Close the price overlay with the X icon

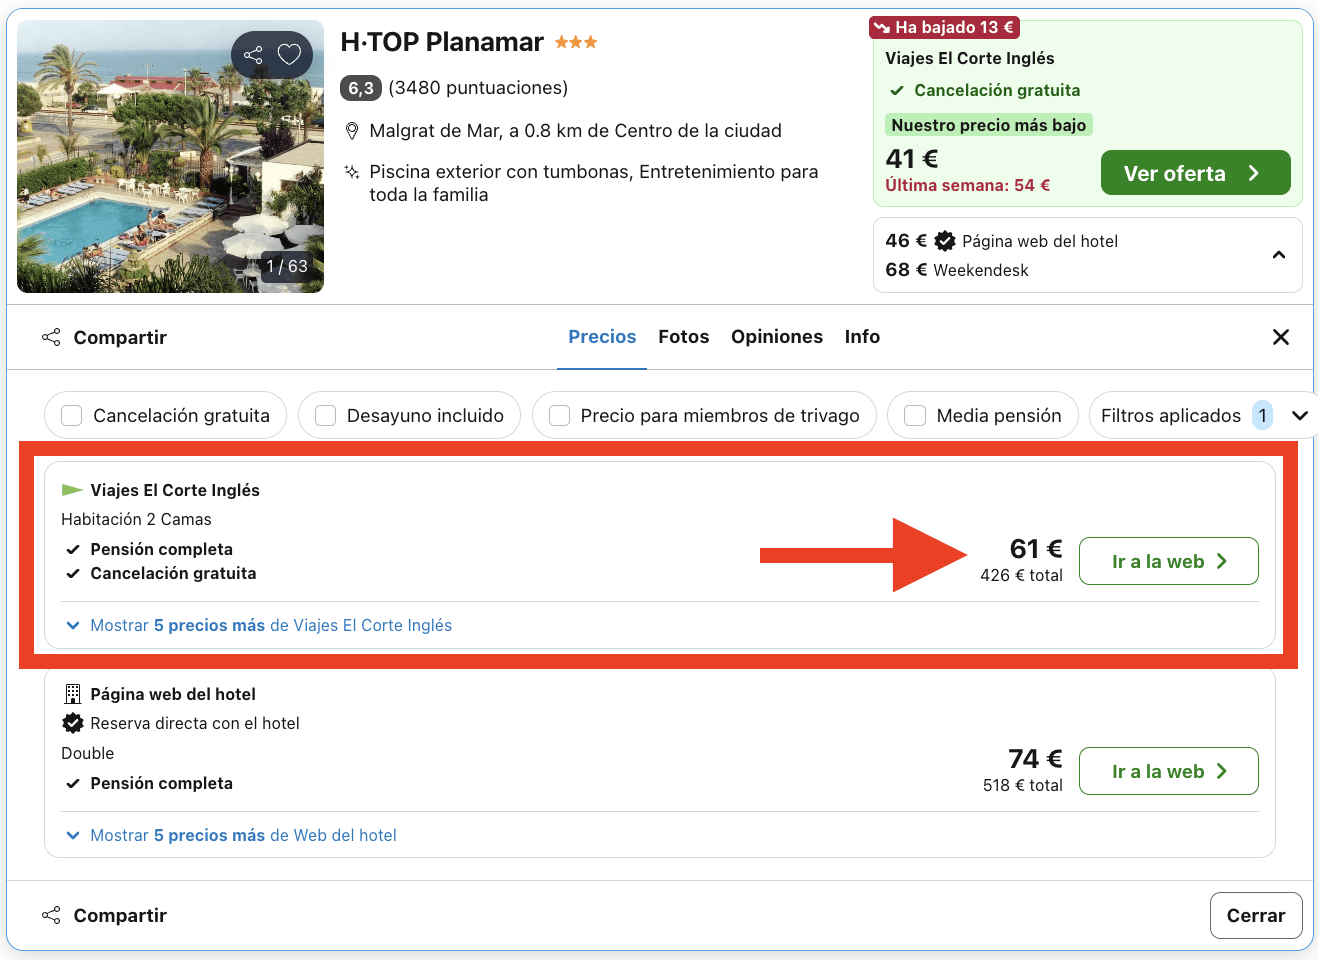[1281, 337]
